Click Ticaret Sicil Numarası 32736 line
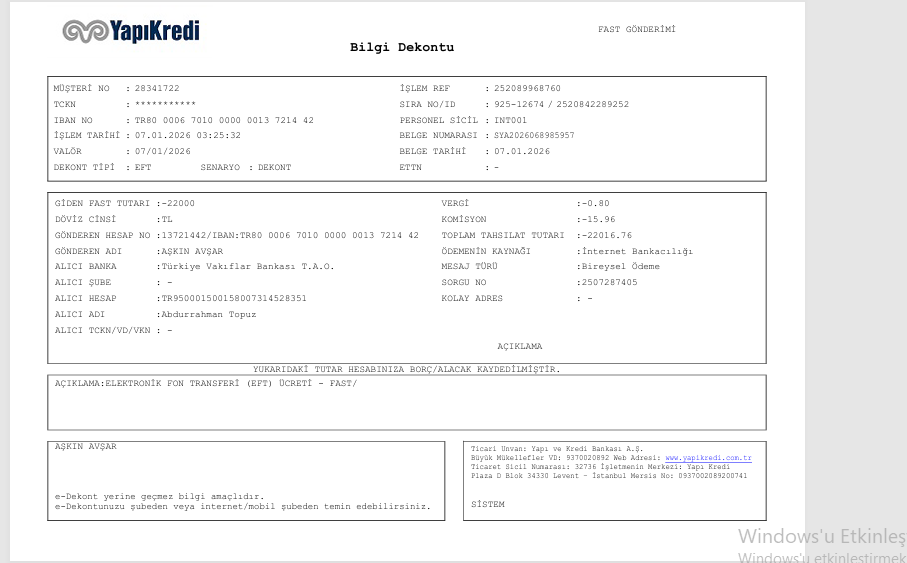This screenshot has width=907, height=563. coord(600,466)
